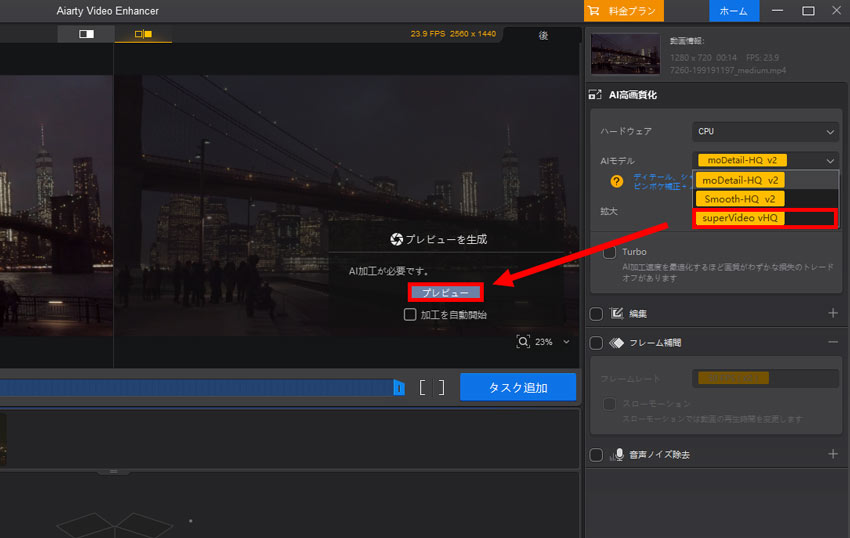
Task: Click the タスク追加 add task button
Action: tap(518, 387)
